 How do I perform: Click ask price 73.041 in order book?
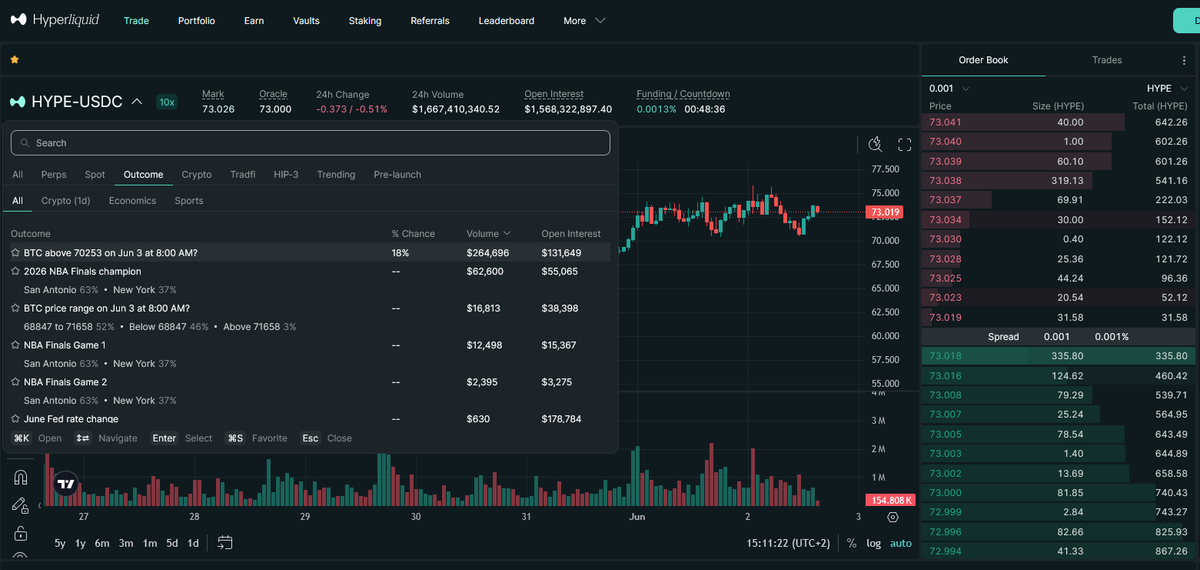[945, 122]
